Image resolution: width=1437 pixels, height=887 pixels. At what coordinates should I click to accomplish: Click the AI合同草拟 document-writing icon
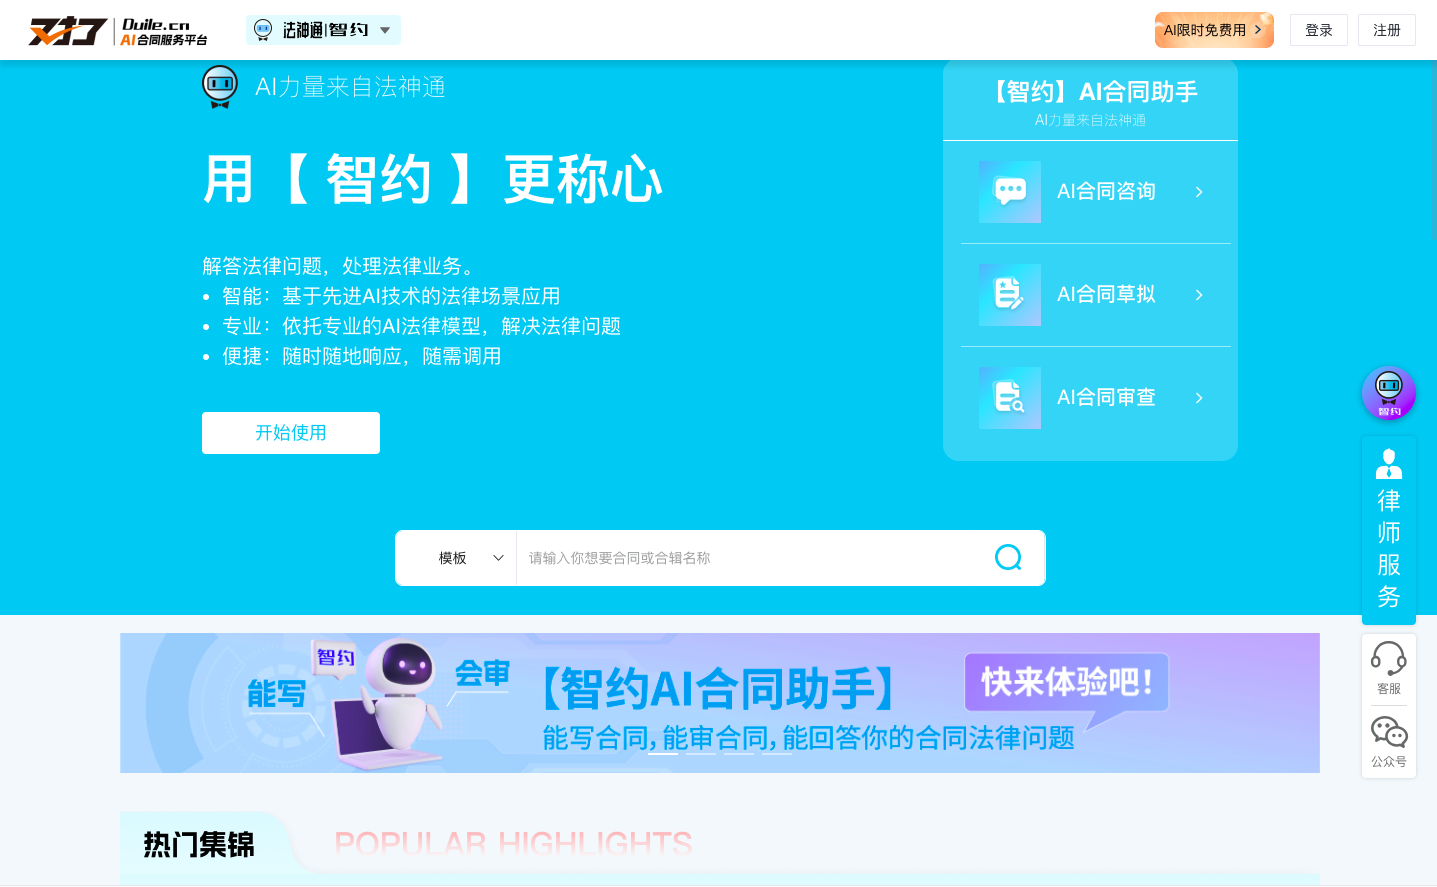click(1010, 295)
